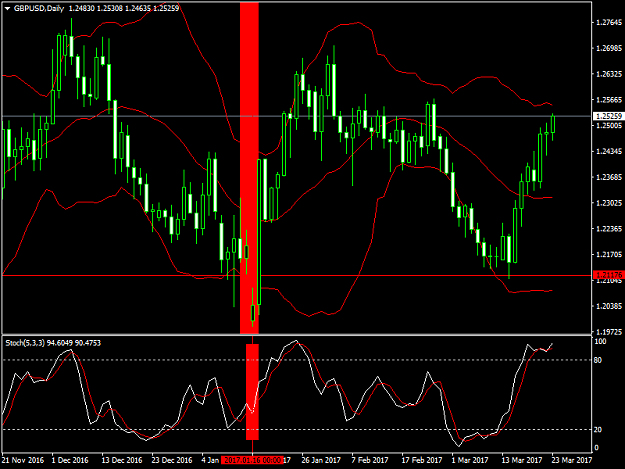This screenshot has width=625, height=469.
Task: Click price scale value 1.26985
Action: tap(609, 48)
